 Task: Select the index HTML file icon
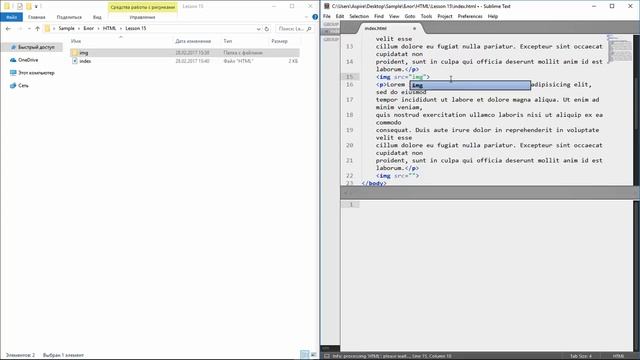[x=75, y=61]
